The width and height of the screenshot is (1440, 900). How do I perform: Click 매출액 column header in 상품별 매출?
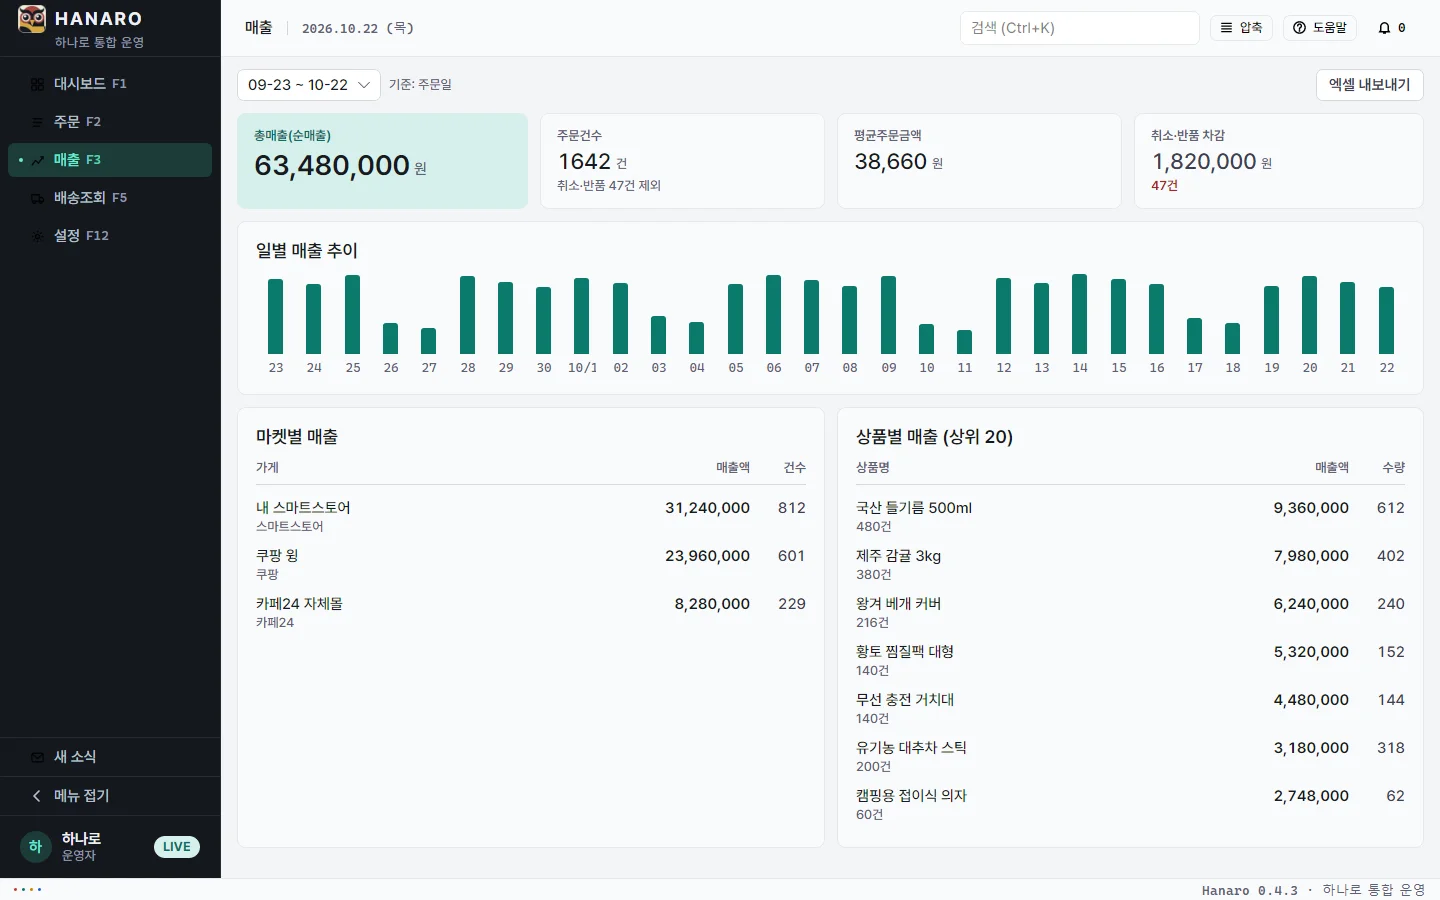1332,467
